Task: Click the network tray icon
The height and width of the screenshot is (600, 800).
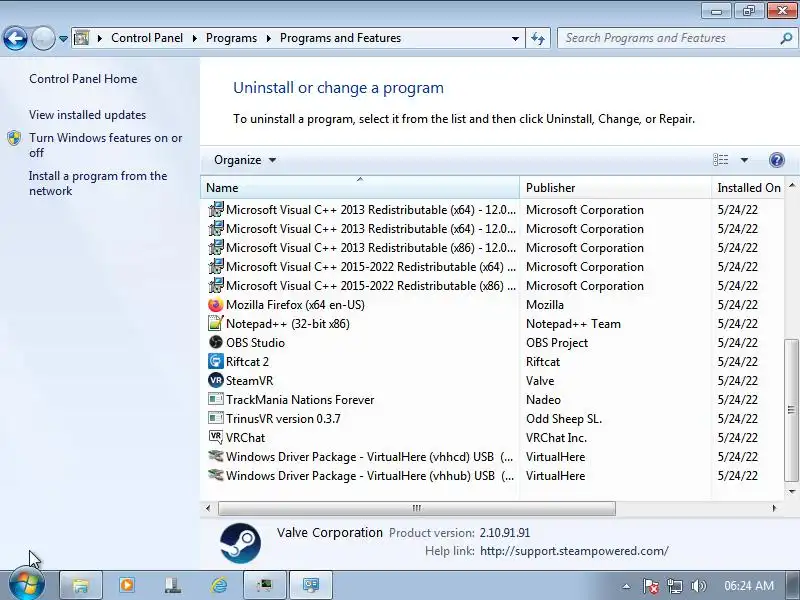Action: (674, 586)
